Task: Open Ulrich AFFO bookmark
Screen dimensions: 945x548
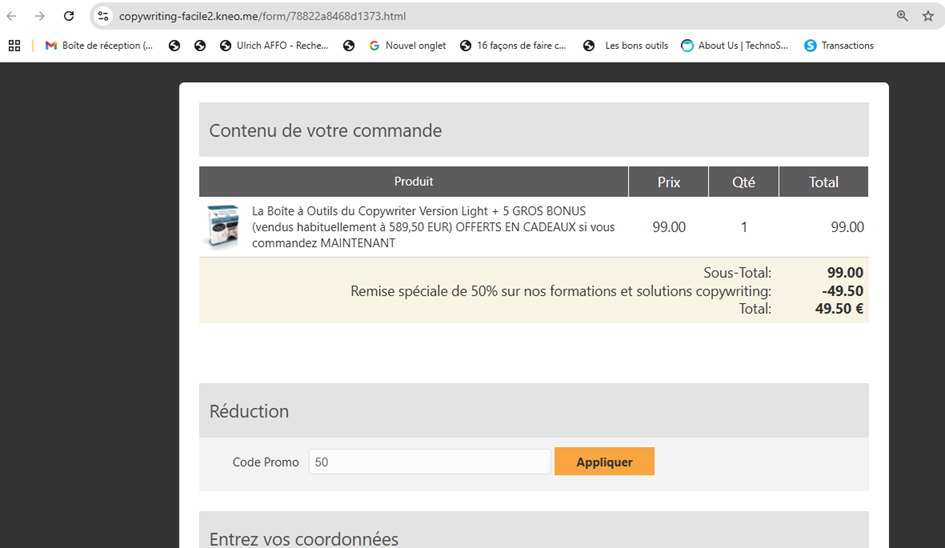Action: click(274, 45)
